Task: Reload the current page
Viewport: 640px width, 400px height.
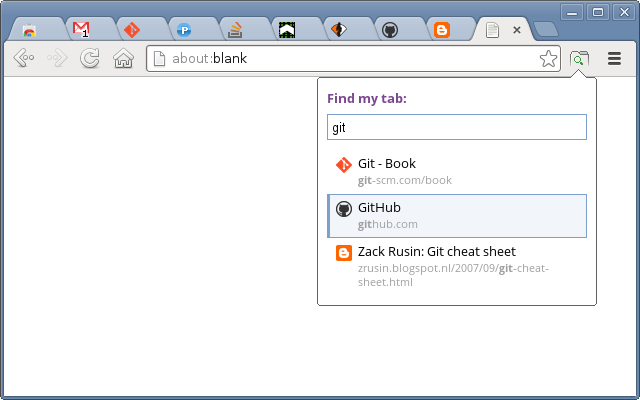Action: coord(90,58)
